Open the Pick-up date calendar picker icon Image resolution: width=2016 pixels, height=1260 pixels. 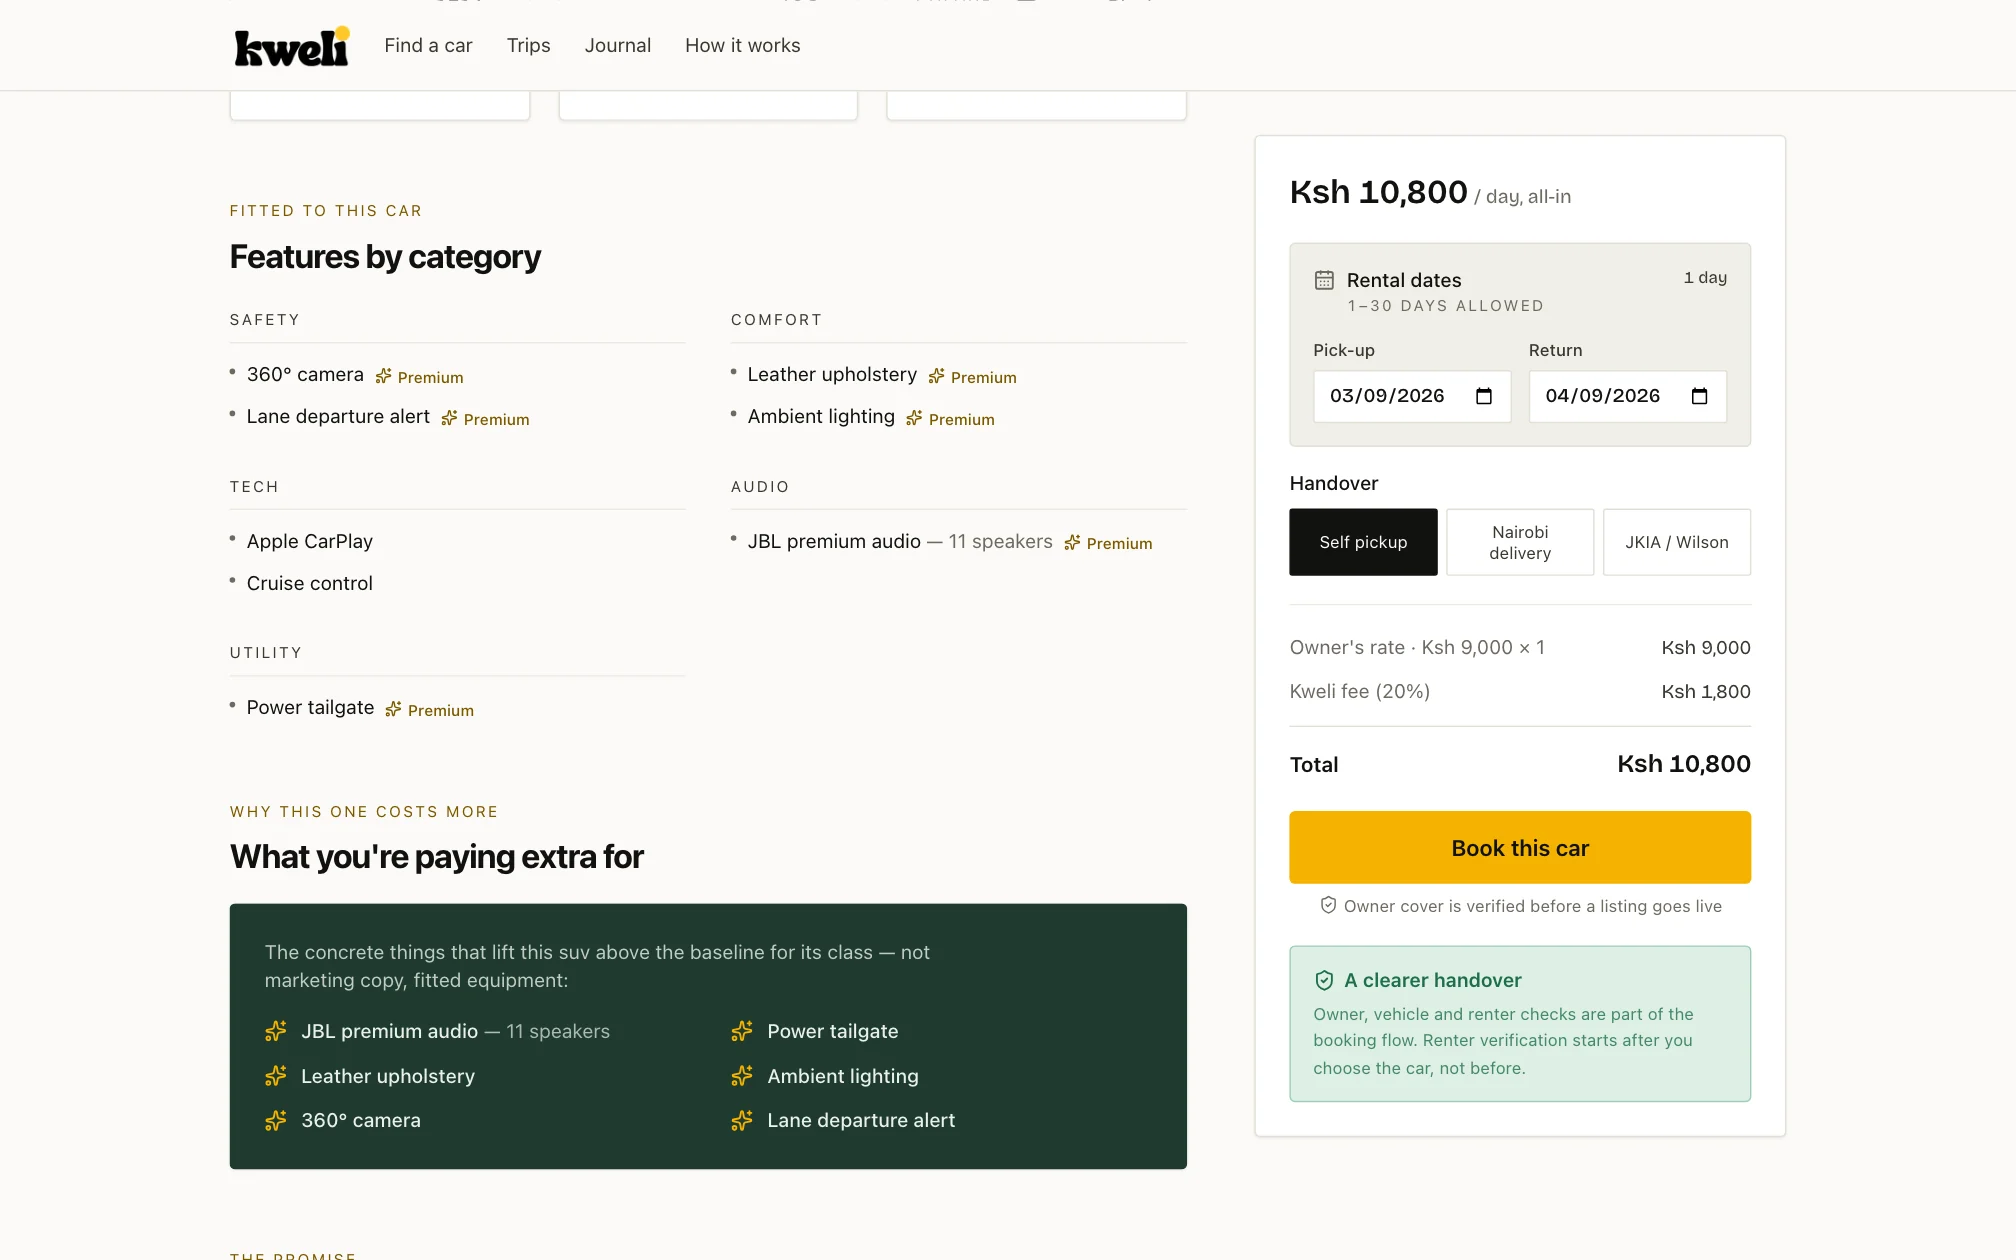coord(1484,396)
